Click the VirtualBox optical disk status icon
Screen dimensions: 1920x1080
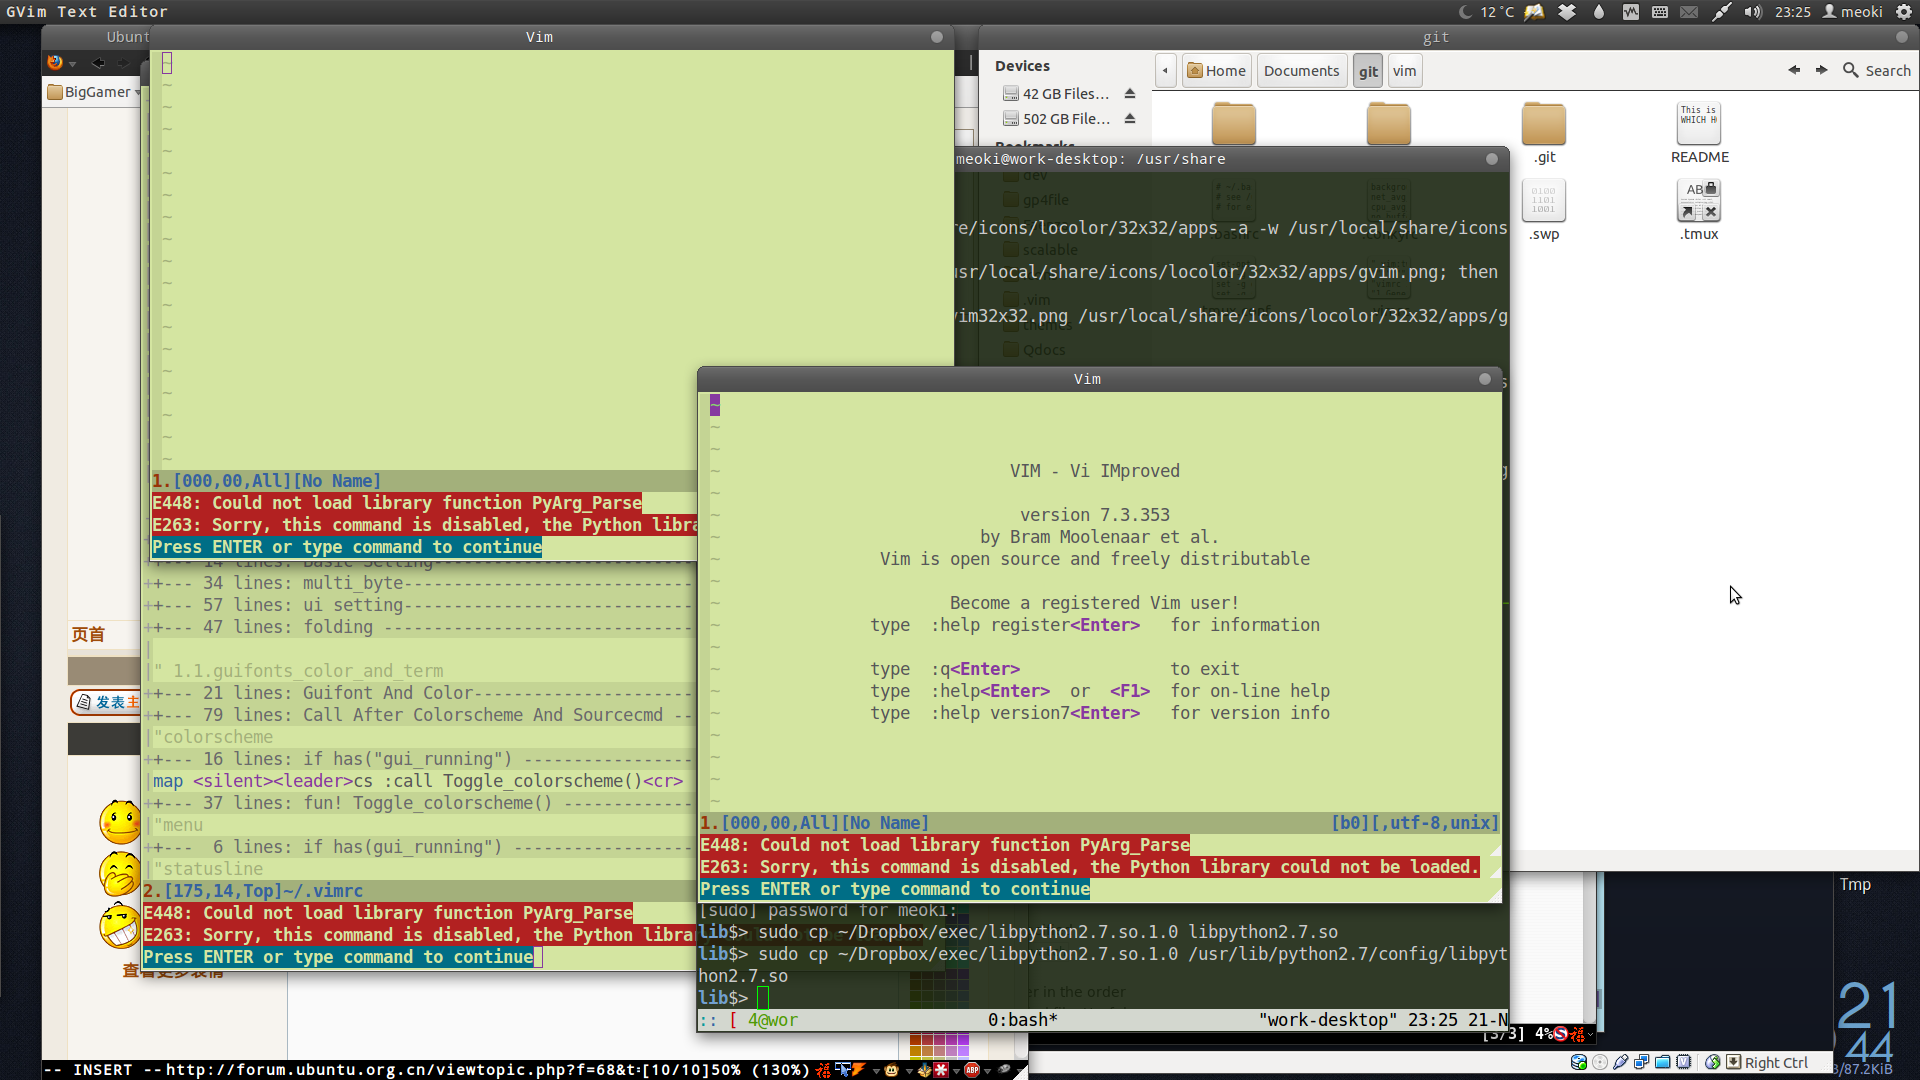click(1599, 1062)
